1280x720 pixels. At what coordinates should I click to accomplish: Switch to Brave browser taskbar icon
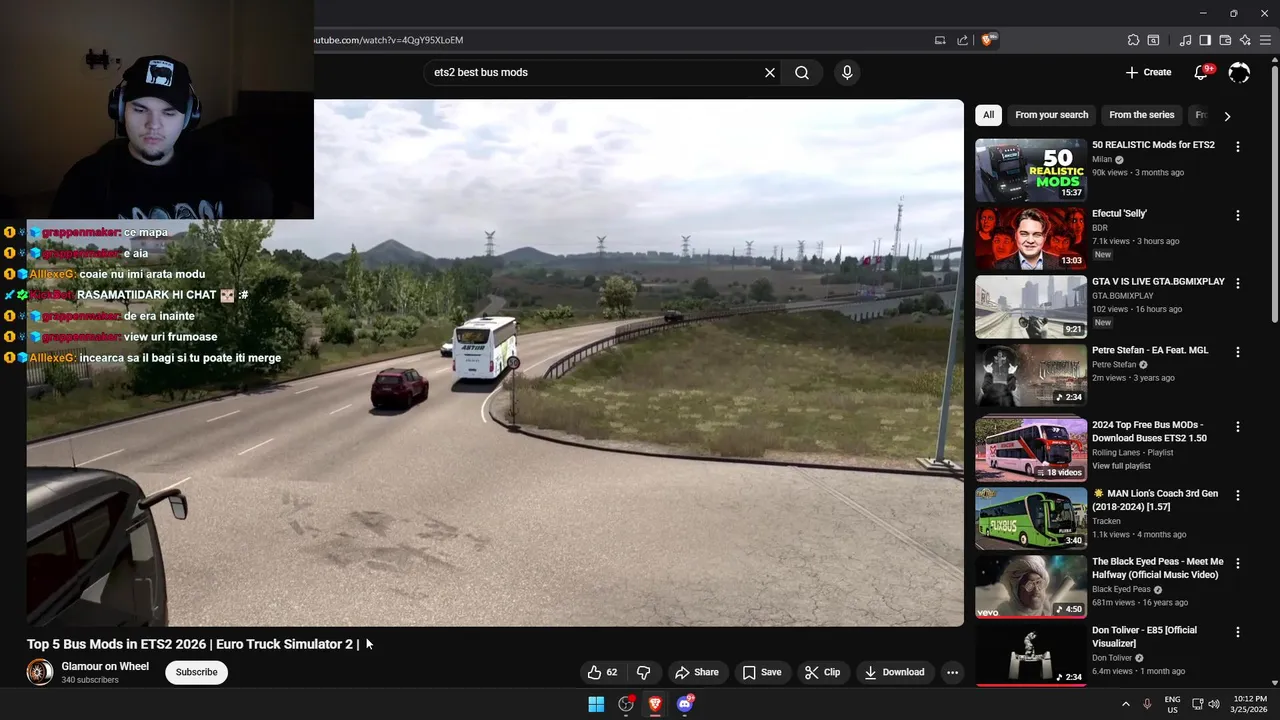pos(655,704)
